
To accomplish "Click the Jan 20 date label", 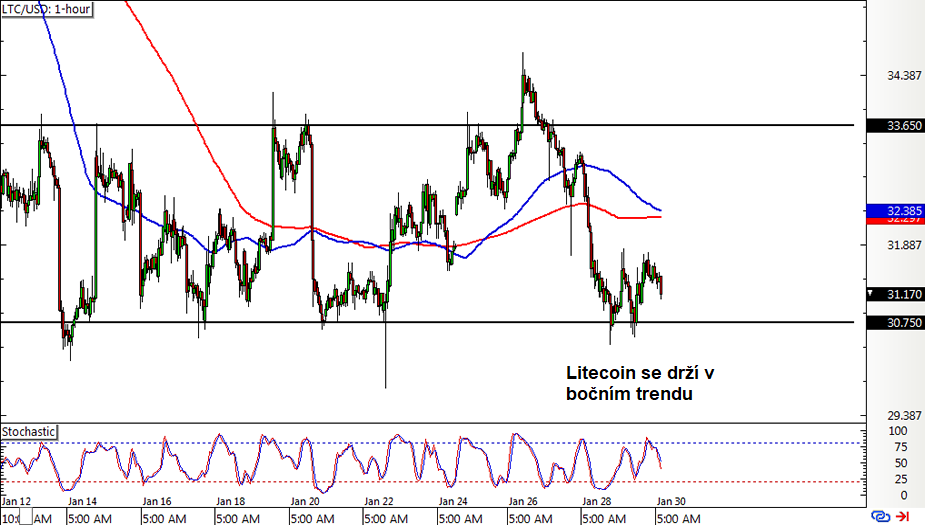I will coord(305,501).
